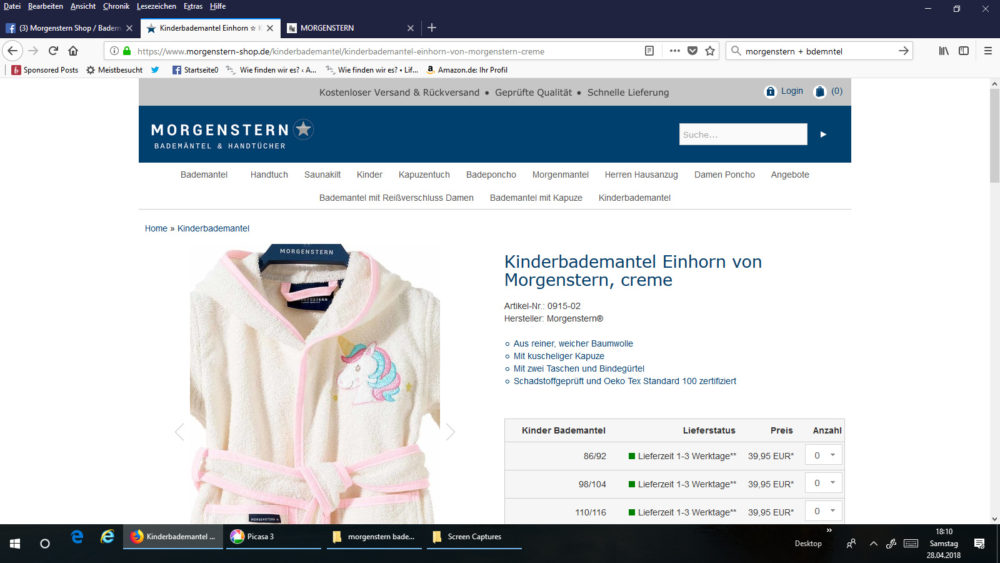Click the Twitter bookmark icon
Image resolution: width=1000 pixels, height=563 pixels.
(155, 70)
